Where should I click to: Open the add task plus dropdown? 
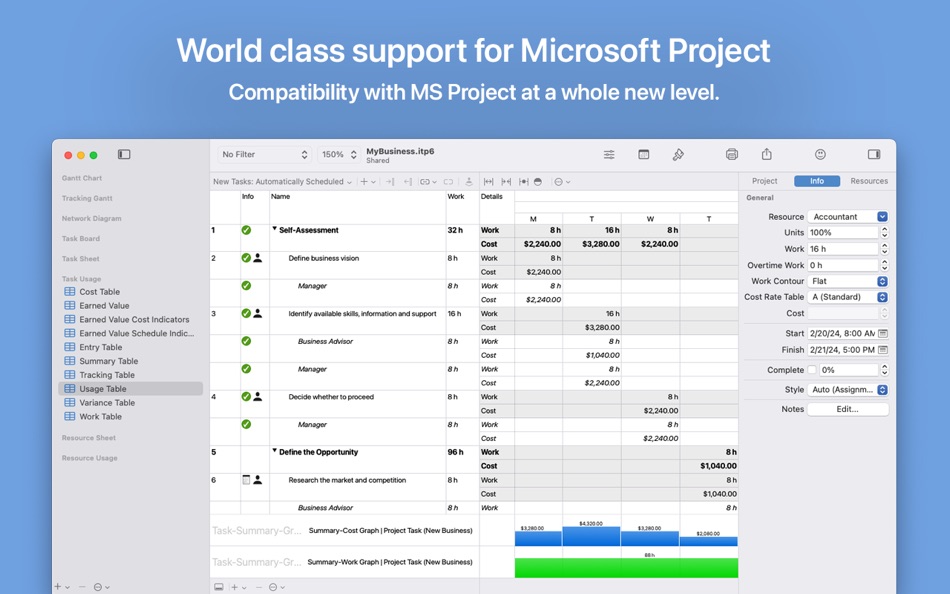pyautogui.click(x=368, y=182)
